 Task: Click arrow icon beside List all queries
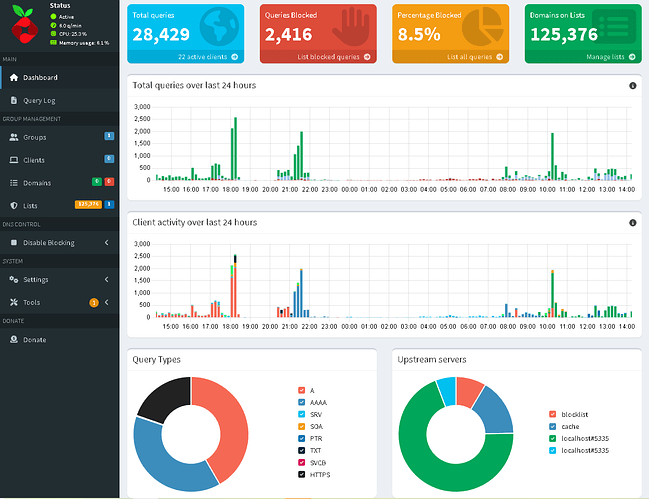500,57
